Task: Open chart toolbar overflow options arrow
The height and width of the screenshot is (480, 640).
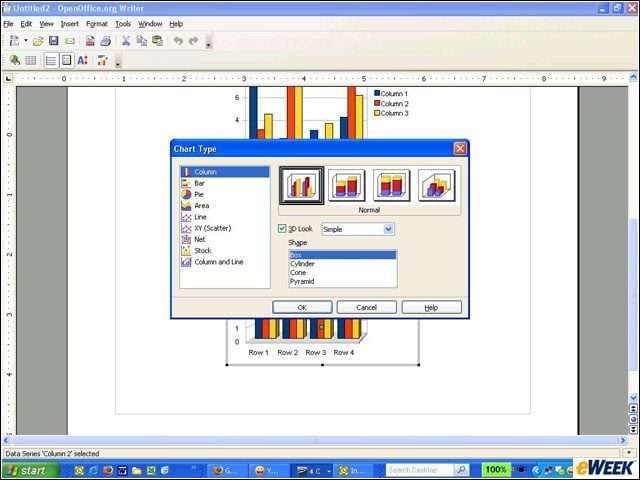Action: point(118,61)
